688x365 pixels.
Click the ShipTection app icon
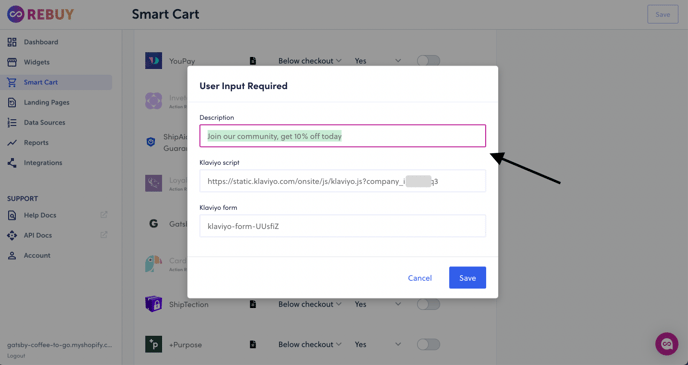point(154,304)
